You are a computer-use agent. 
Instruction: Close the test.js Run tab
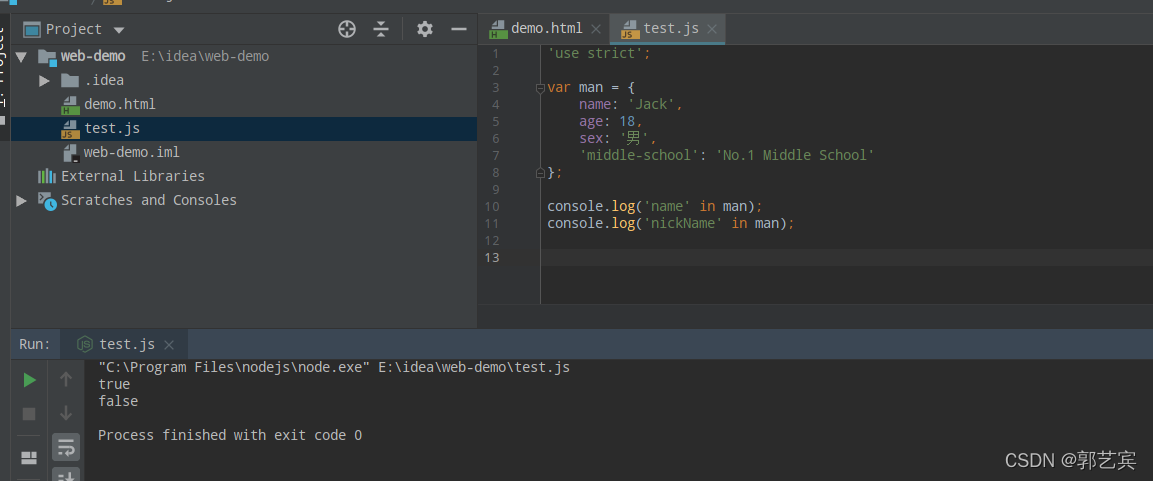coord(168,345)
